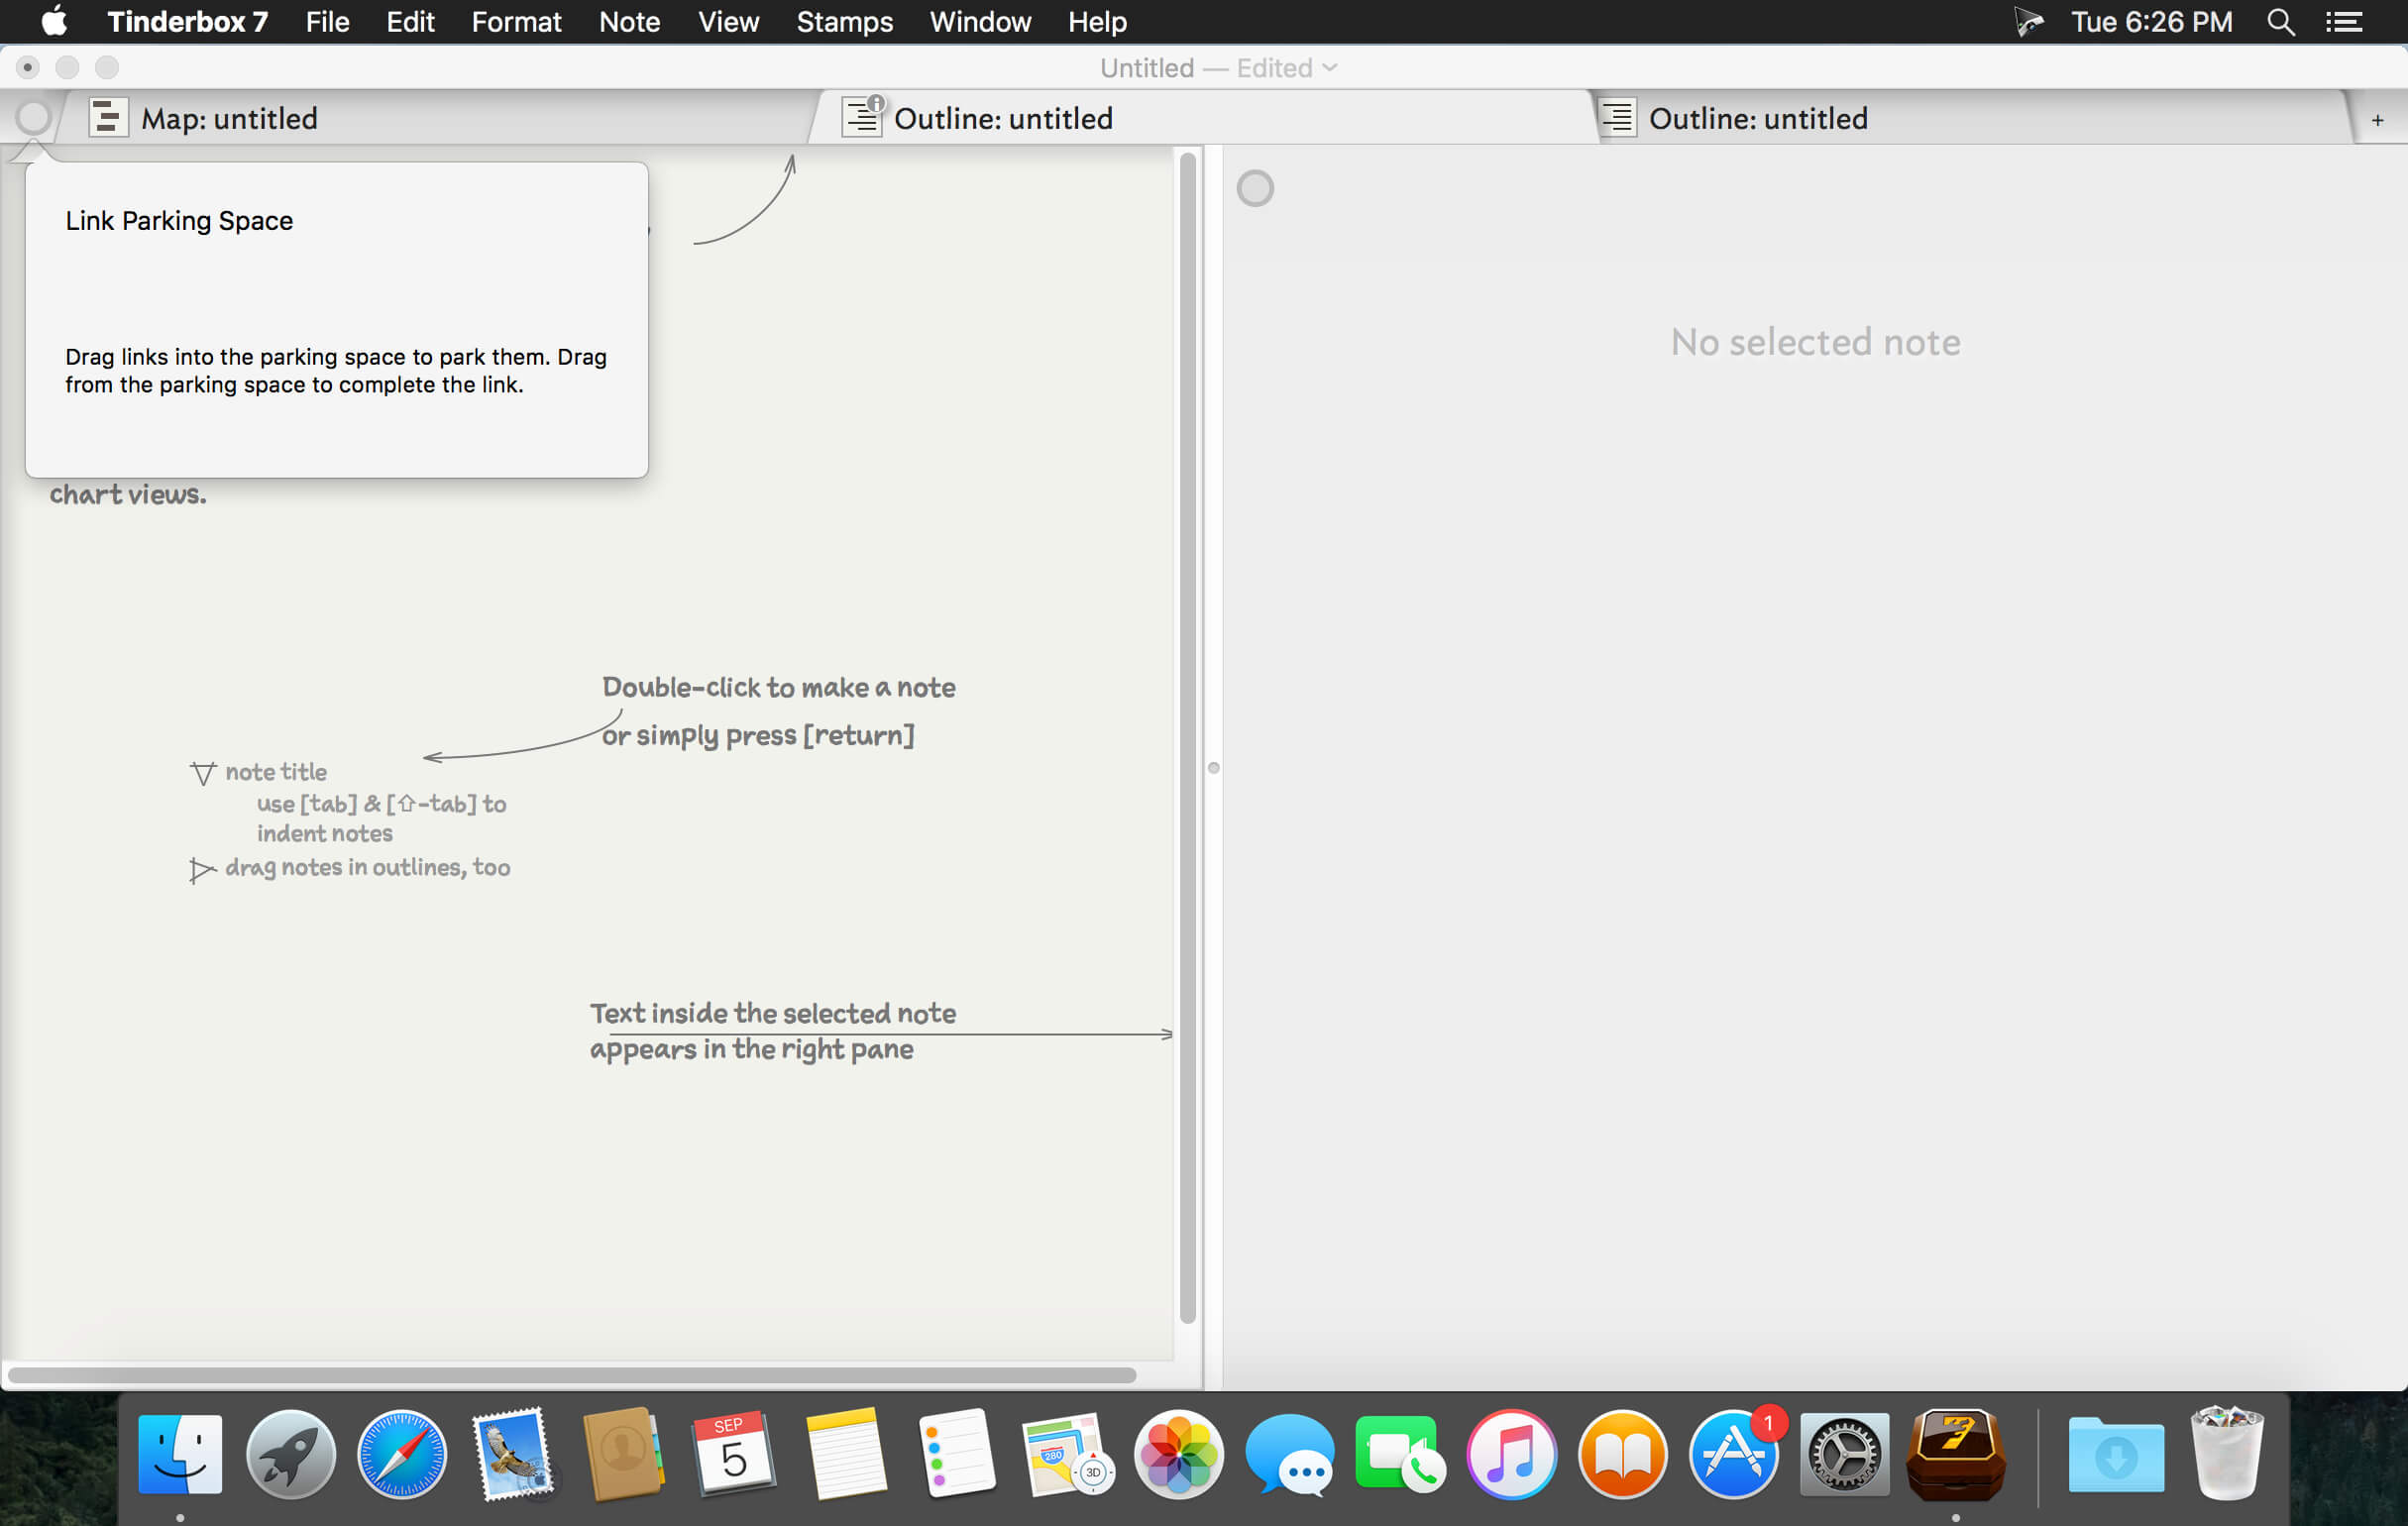Open Spotlight search in menu bar
Image resolution: width=2408 pixels, height=1526 pixels.
[2280, 22]
